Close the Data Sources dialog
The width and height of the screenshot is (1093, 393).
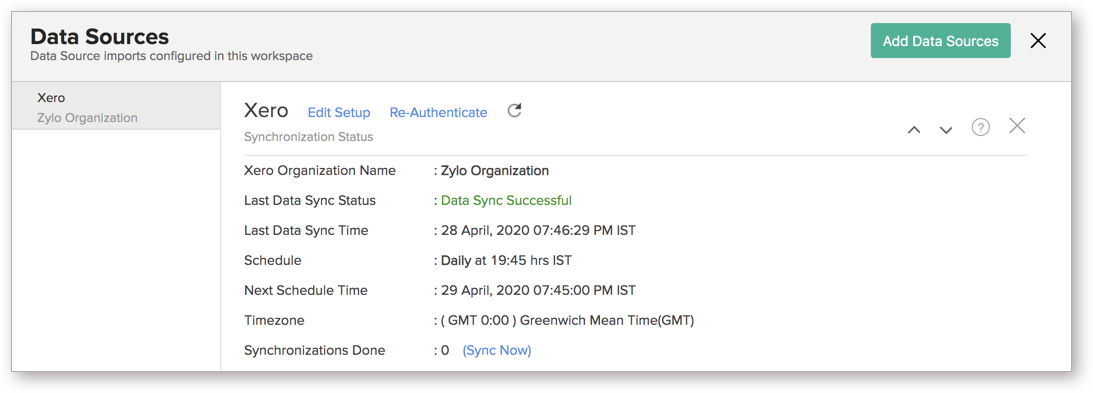(x=1038, y=41)
